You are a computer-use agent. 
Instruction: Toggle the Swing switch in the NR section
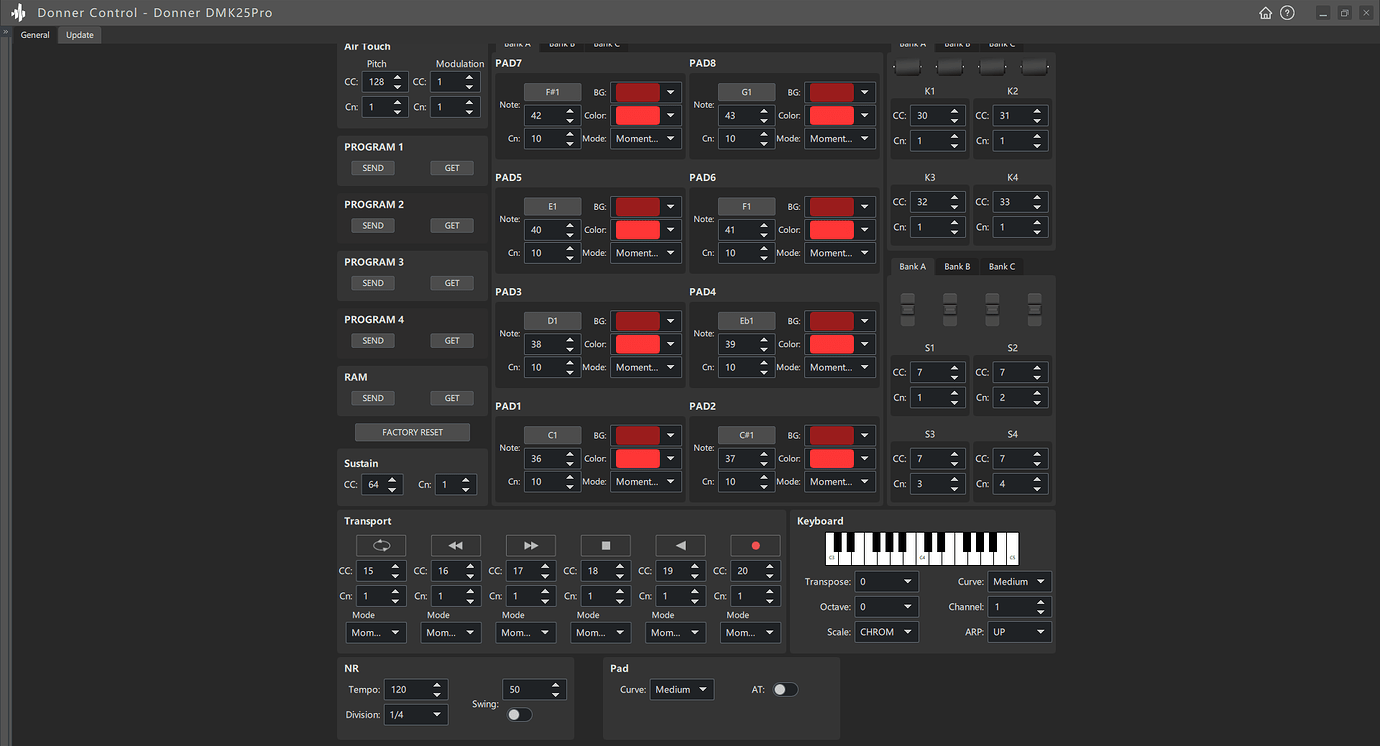tap(519, 714)
